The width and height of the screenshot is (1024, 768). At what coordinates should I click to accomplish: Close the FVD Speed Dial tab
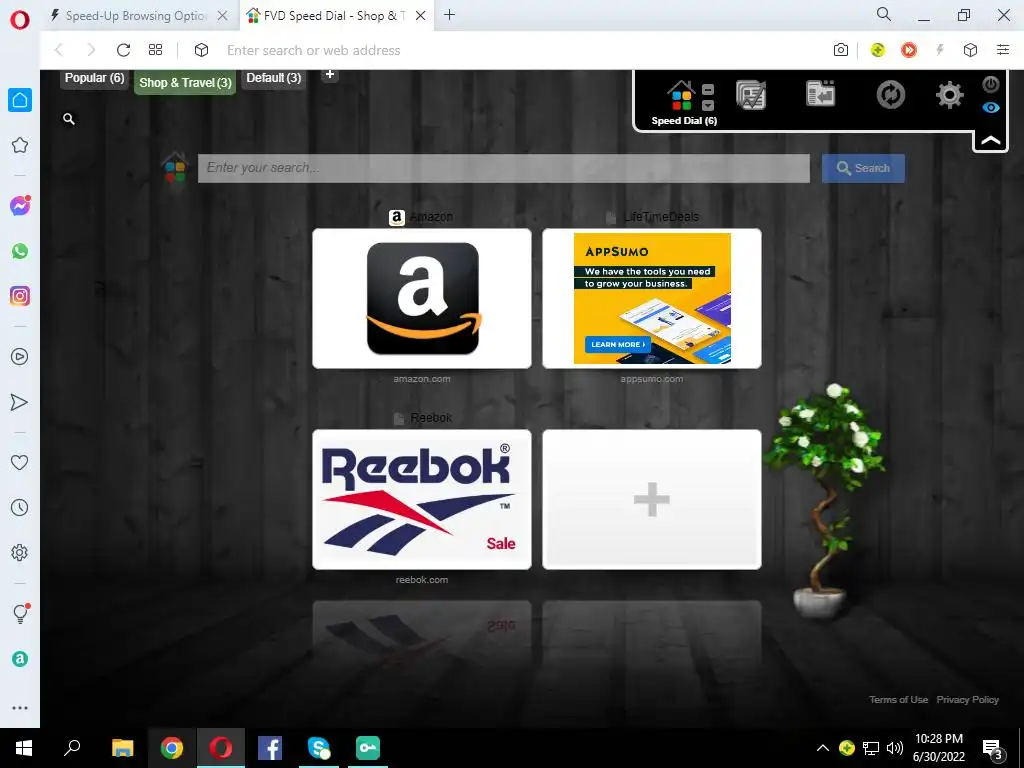[x=421, y=16]
